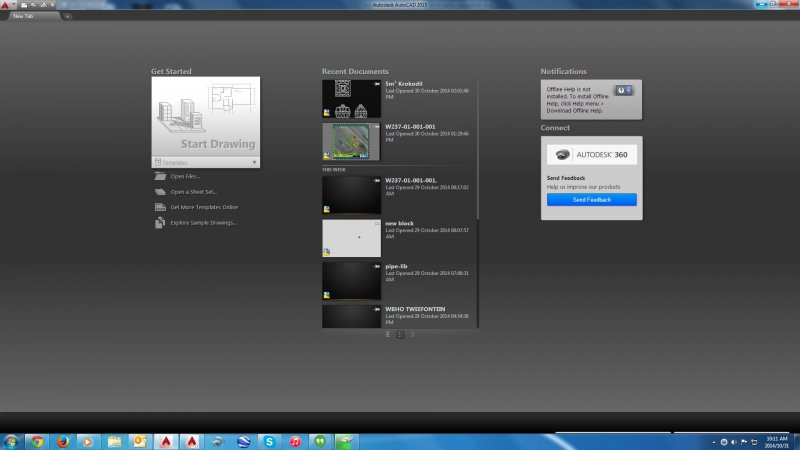This screenshot has width=800, height=450.
Task: Toggle pin on the new block document
Action: click(377, 223)
